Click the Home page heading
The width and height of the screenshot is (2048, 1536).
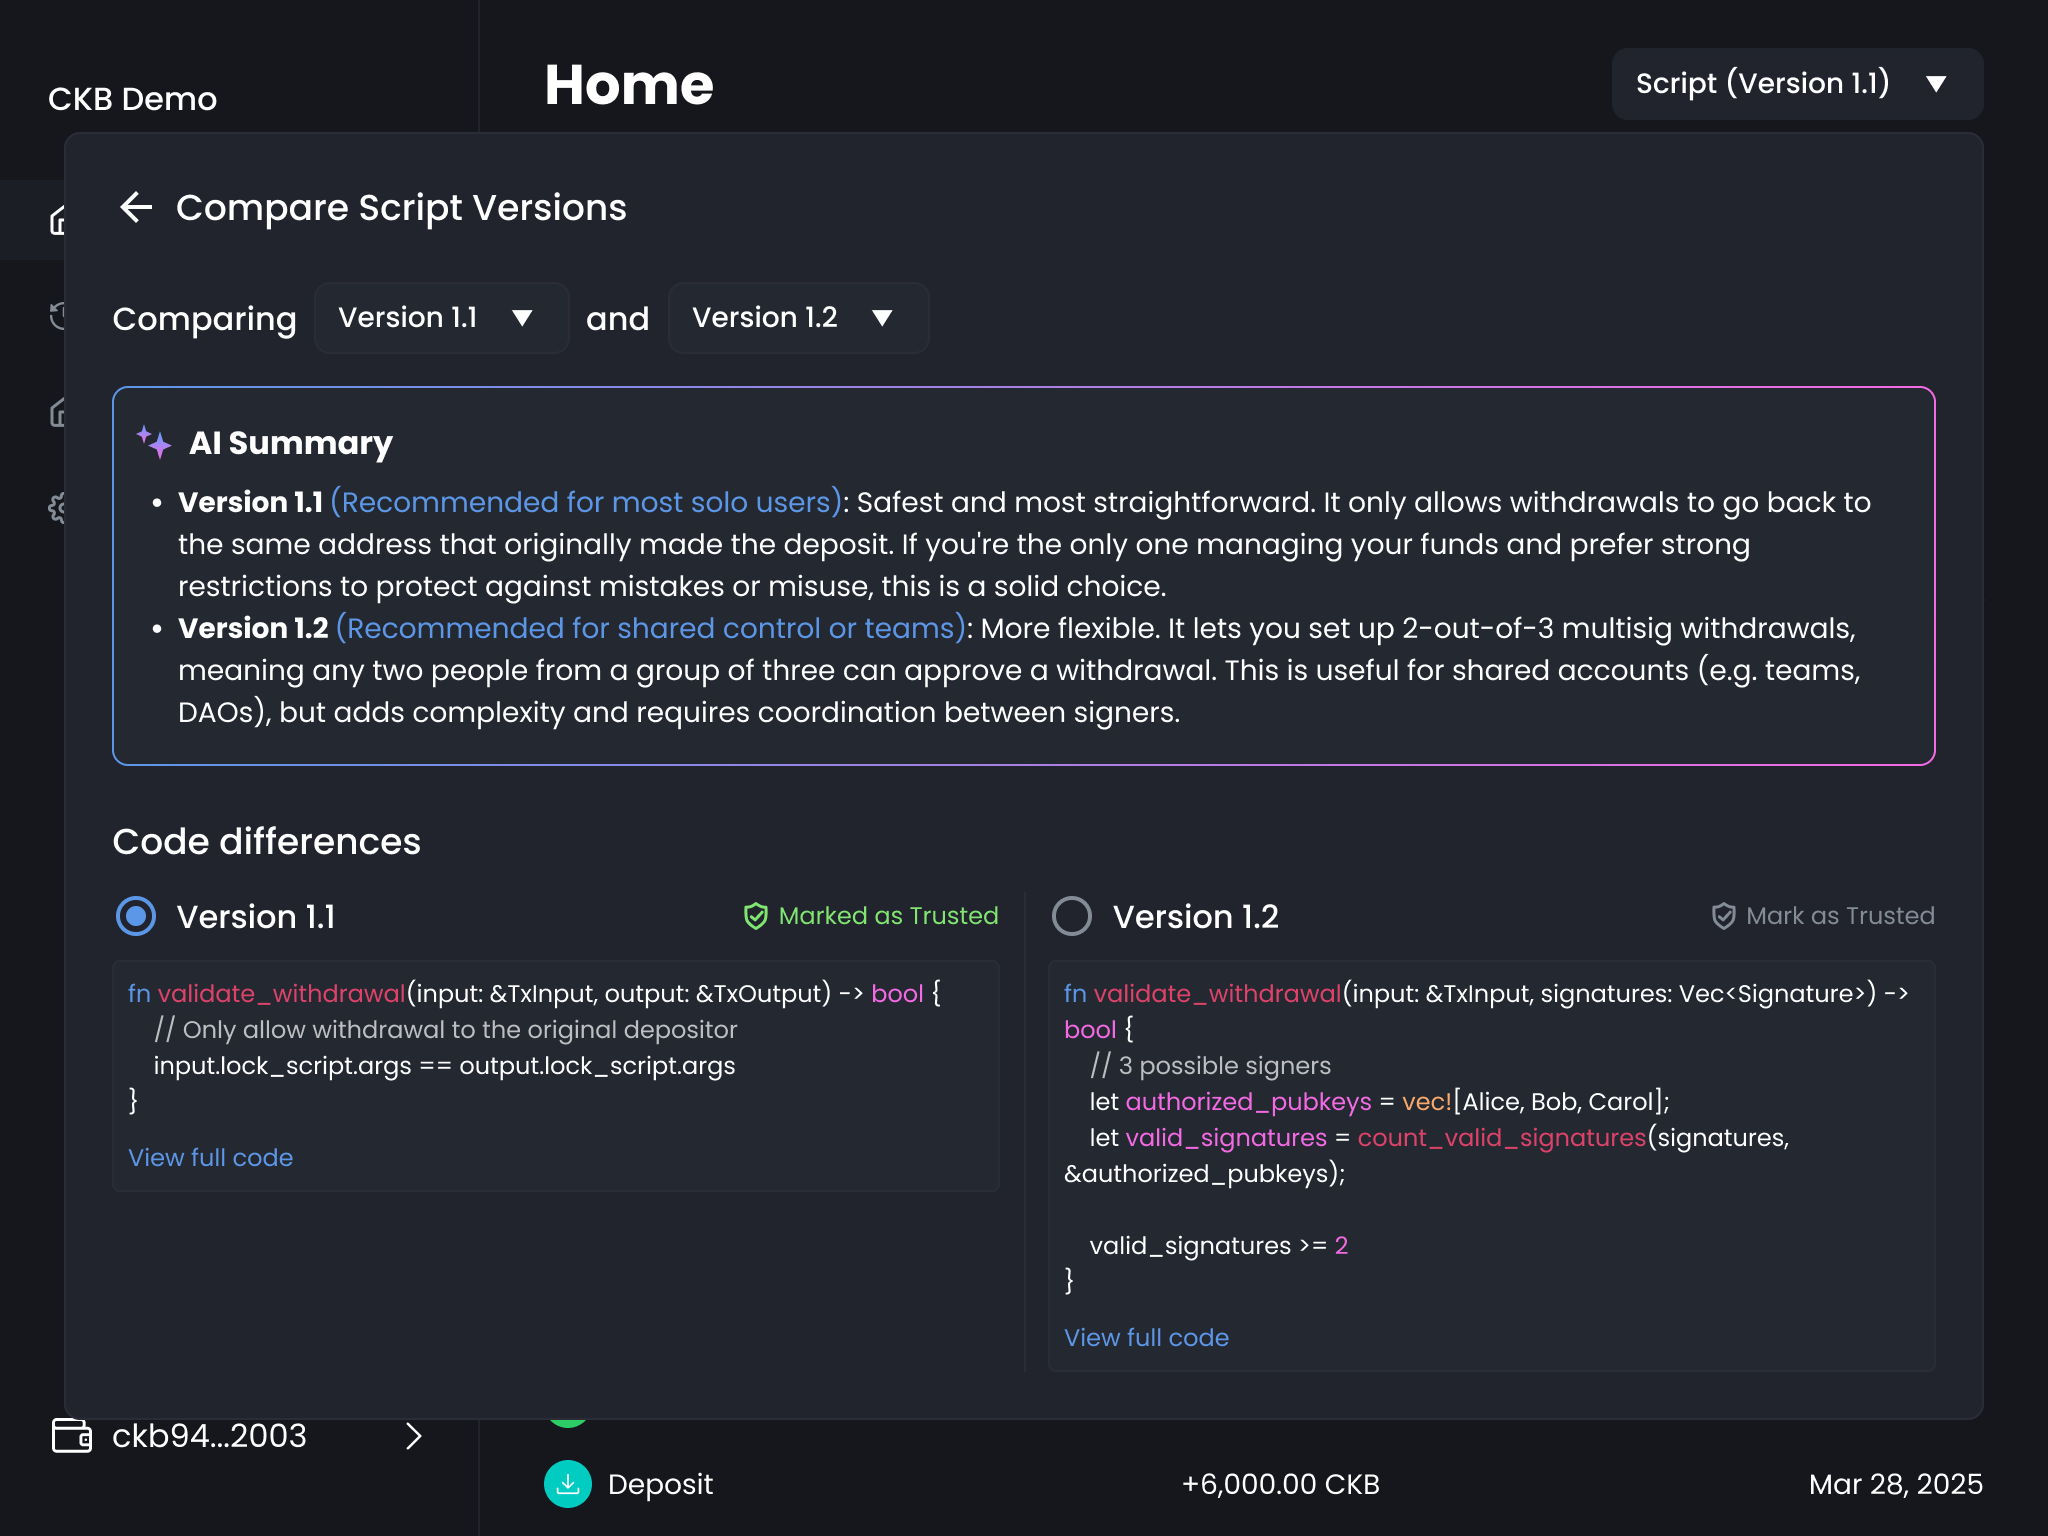click(x=629, y=84)
